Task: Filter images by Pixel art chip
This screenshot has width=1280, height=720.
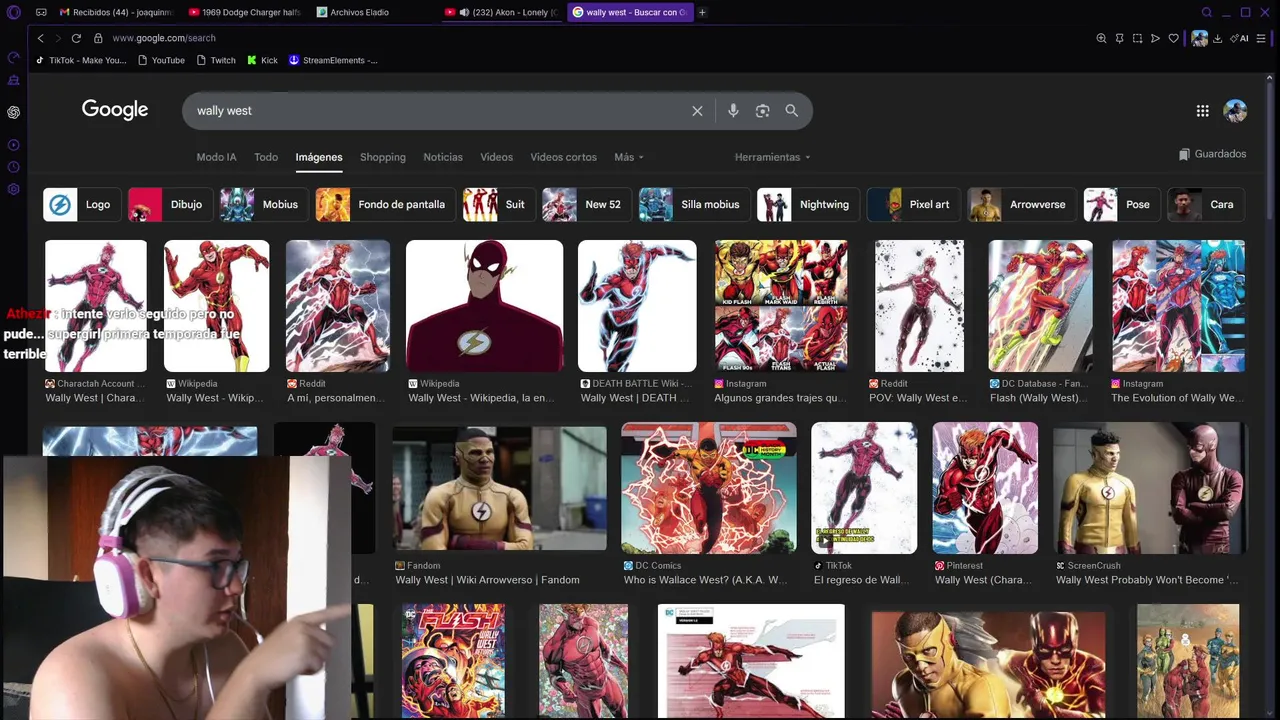Action: point(914,204)
